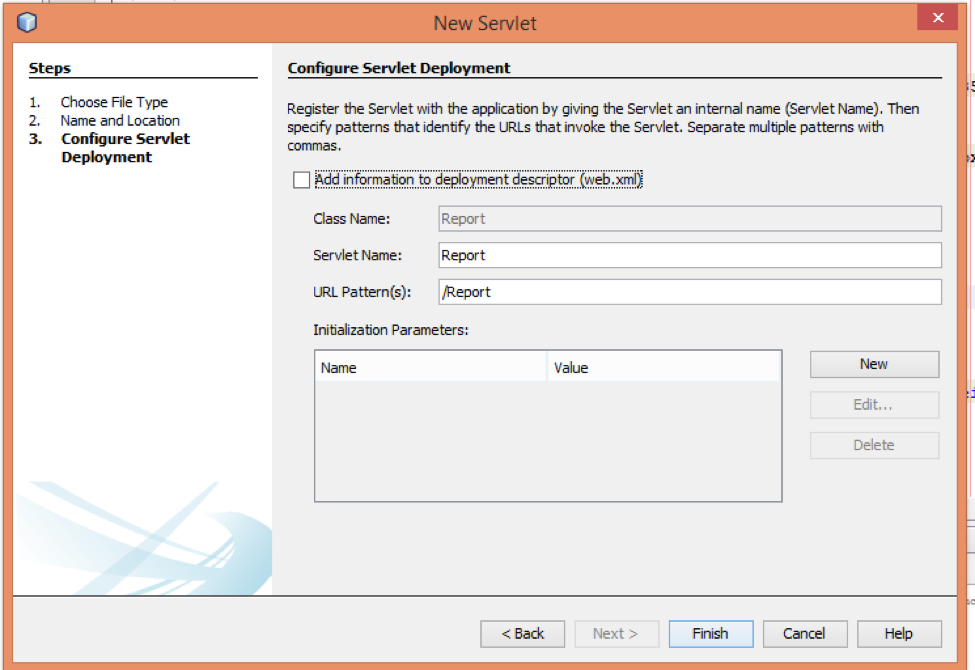Click the Next > button

click(x=616, y=633)
